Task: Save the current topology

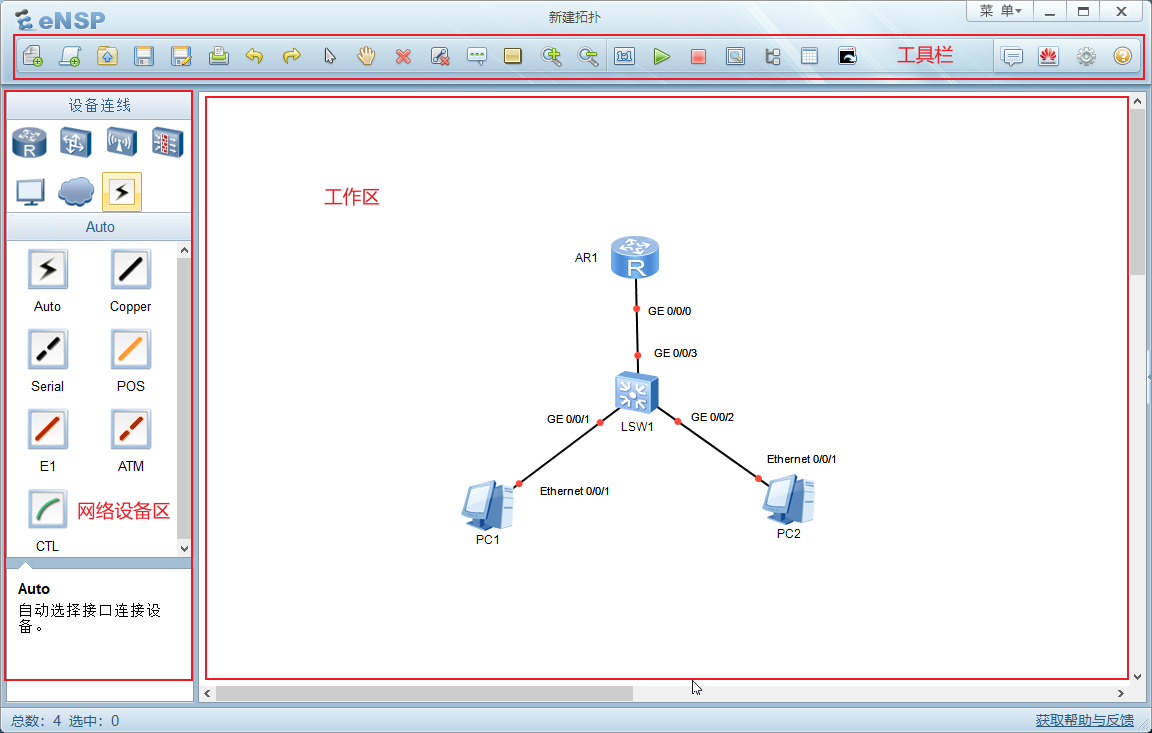Action: point(144,56)
